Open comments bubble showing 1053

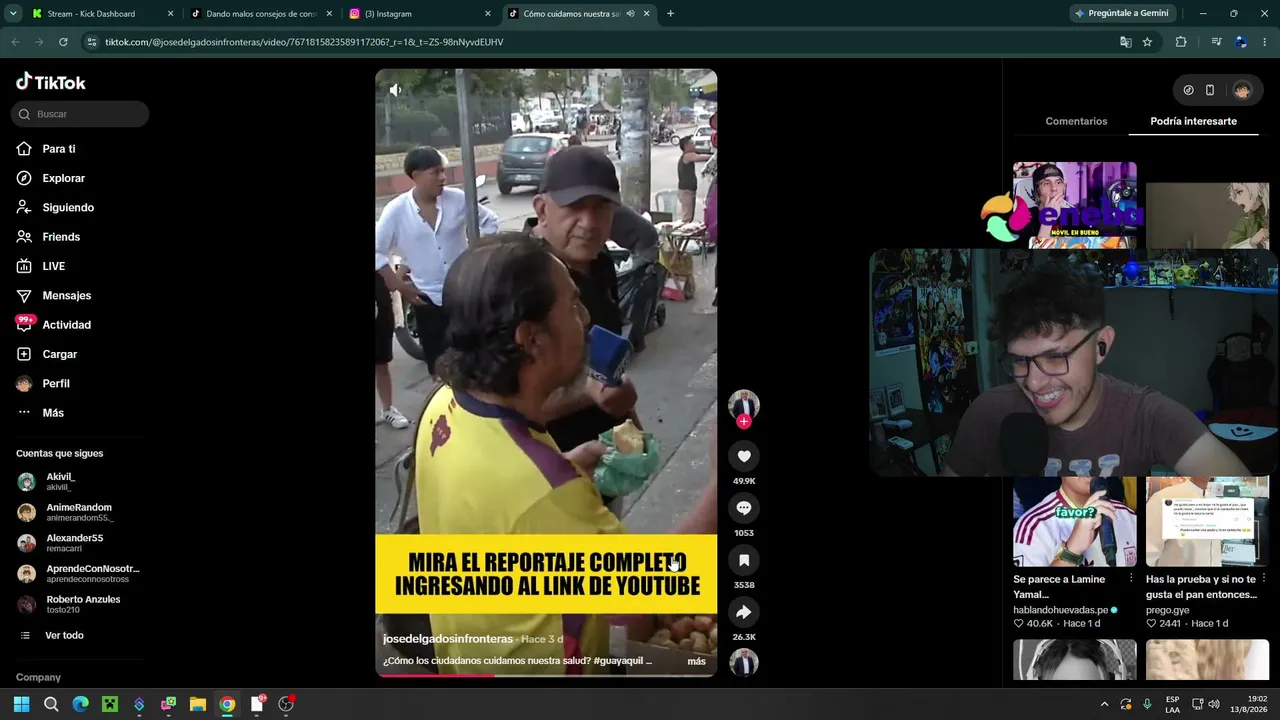(x=743, y=508)
